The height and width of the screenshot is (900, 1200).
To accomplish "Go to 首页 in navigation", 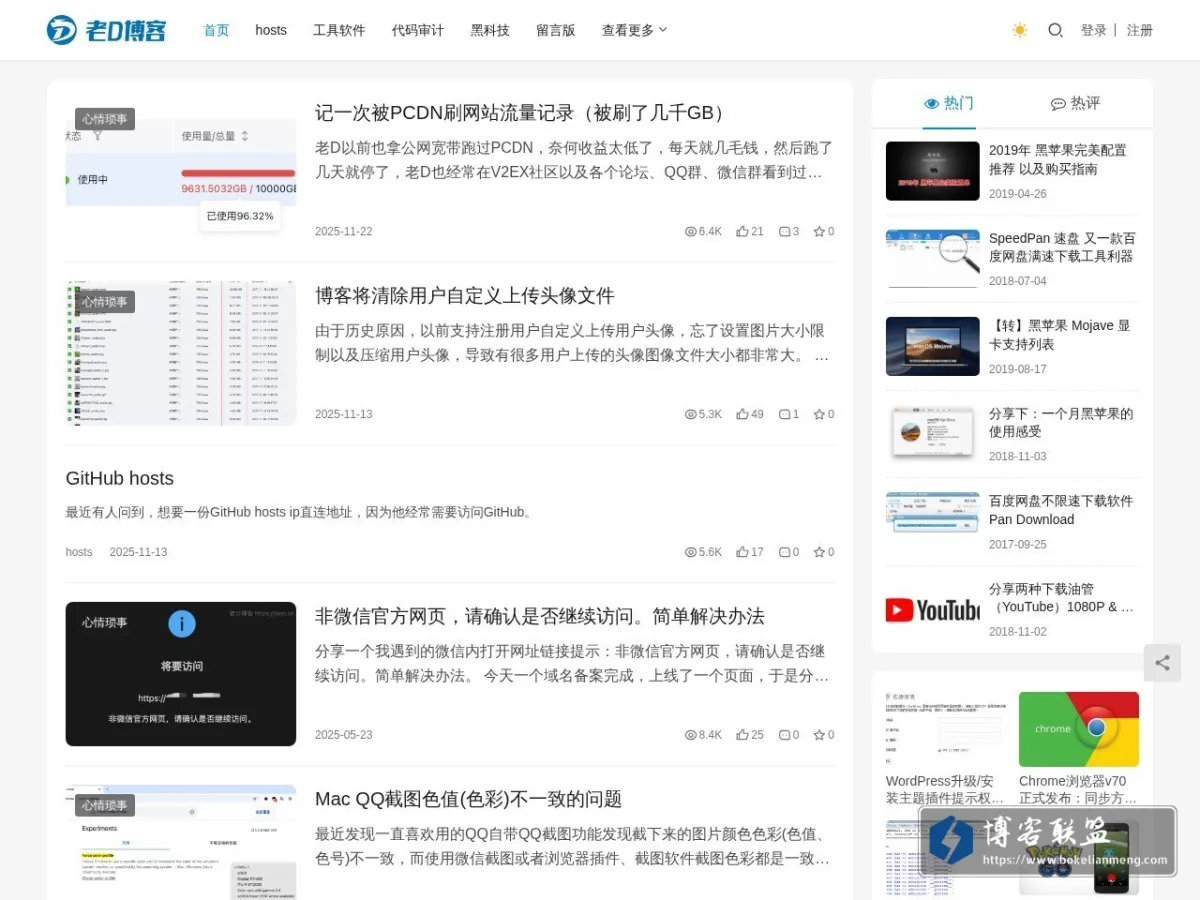I will 216,30.
